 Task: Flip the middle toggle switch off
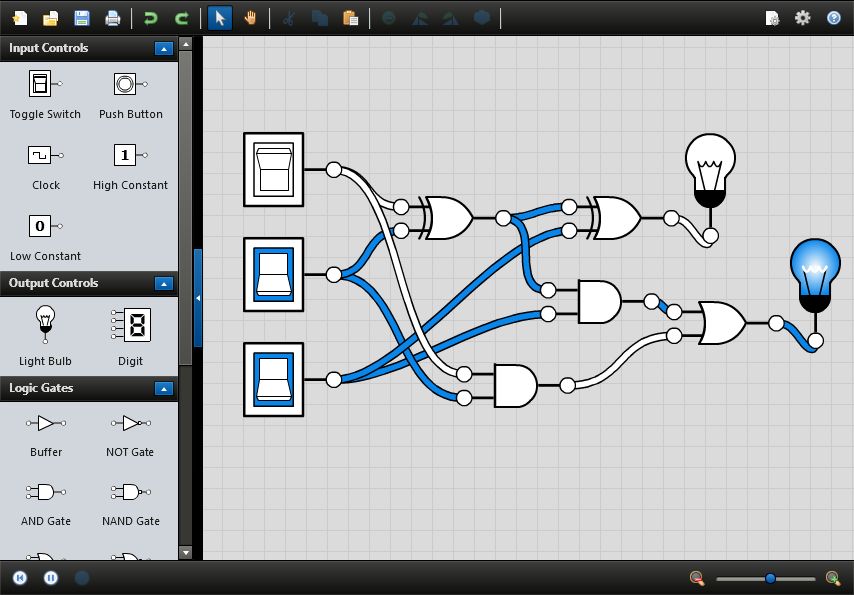(x=273, y=277)
